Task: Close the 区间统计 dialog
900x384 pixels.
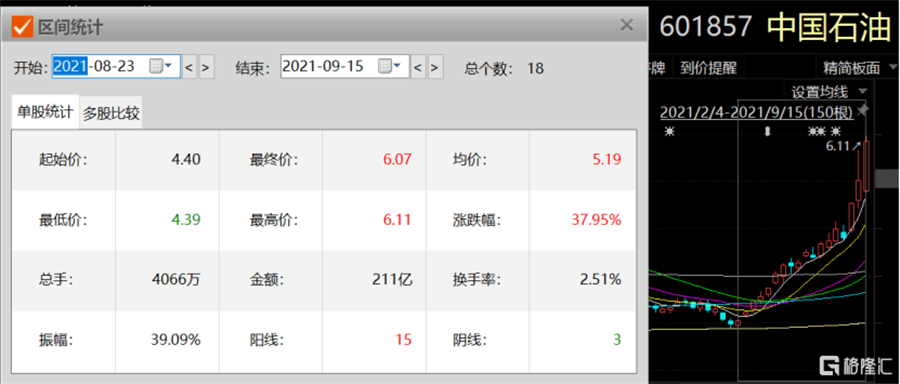Action: click(x=627, y=25)
